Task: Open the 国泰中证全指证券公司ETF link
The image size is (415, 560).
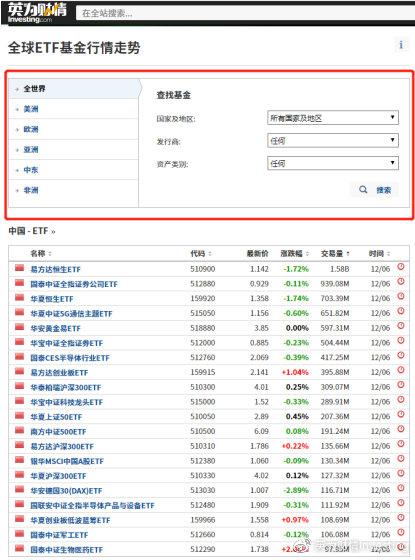Action: coord(74,284)
